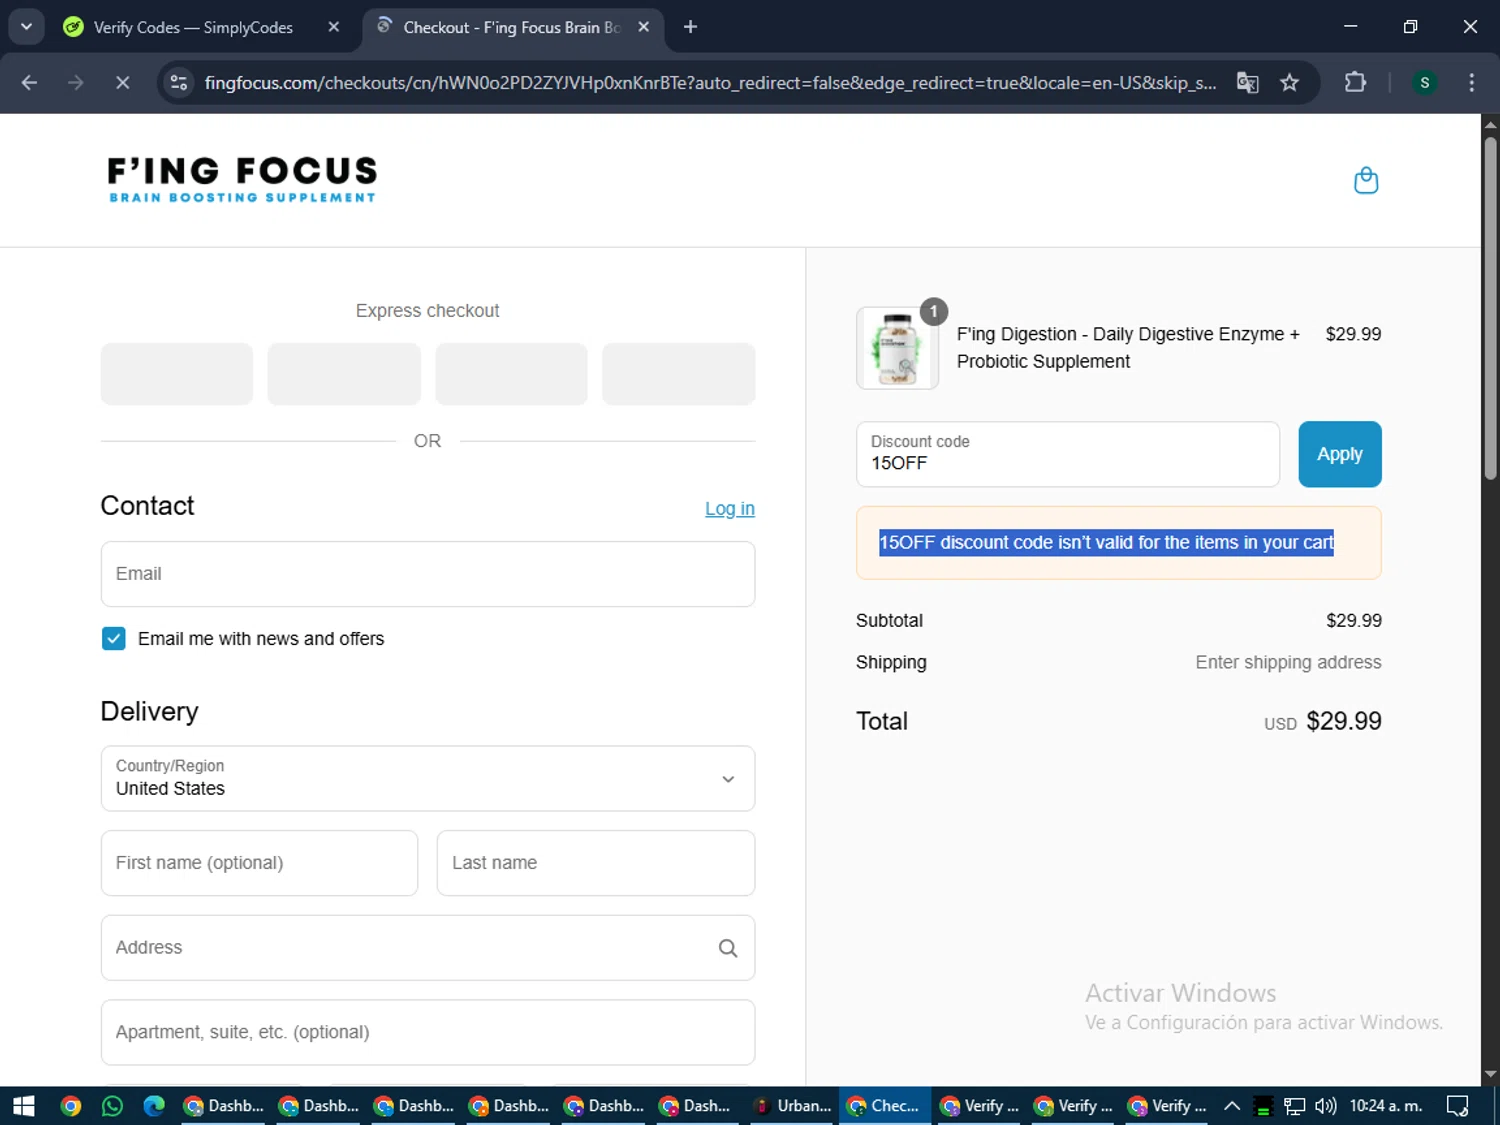
Task: Click the F'ing Digestion product thumbnail
Action: tap(897, 348)
